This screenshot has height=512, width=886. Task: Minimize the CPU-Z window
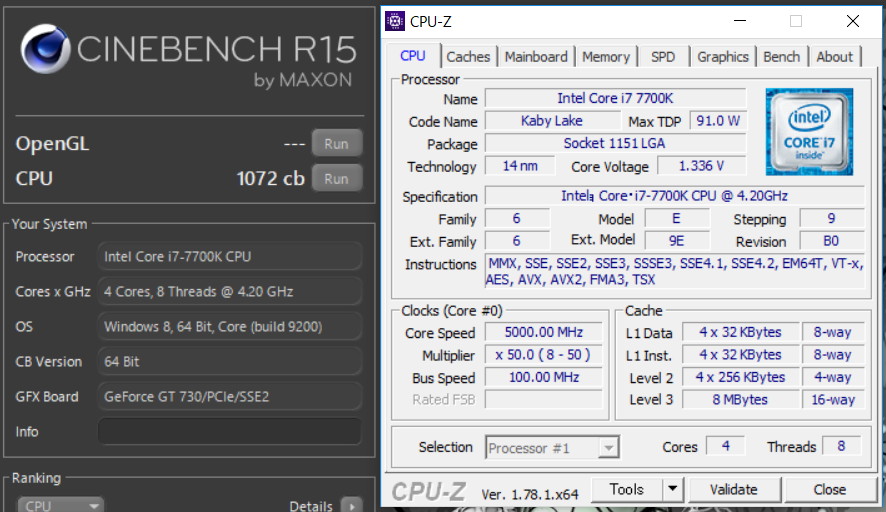(x=740, y=21)
